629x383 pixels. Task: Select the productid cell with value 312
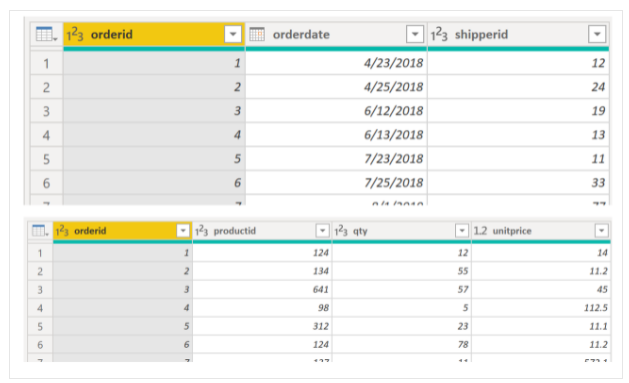pyautogui.click(x=262, y=326)
